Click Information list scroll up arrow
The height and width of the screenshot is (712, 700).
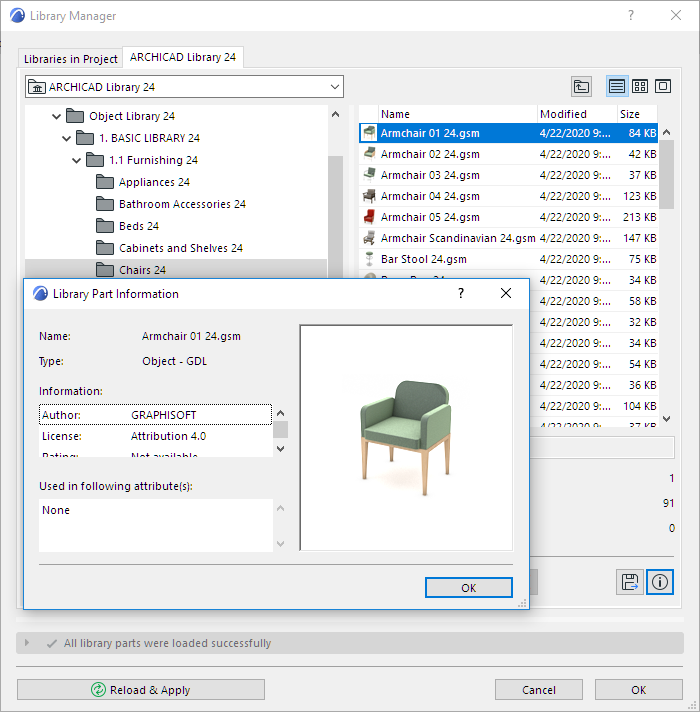click(281, 413)
